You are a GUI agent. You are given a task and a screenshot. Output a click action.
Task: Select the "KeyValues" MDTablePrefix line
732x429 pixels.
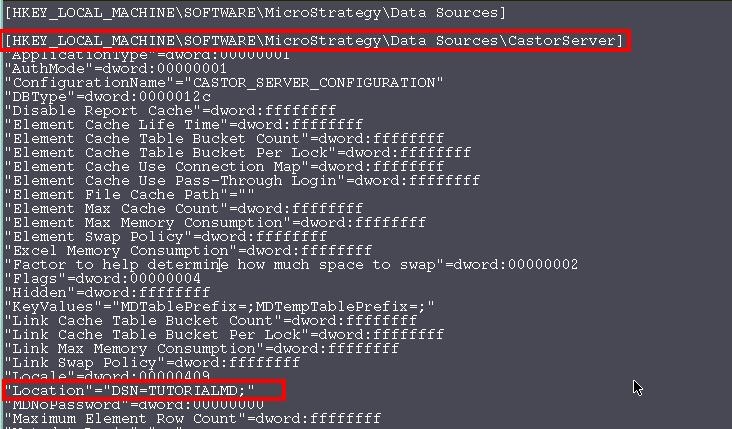pyautogui.click(x=220, y=306)
